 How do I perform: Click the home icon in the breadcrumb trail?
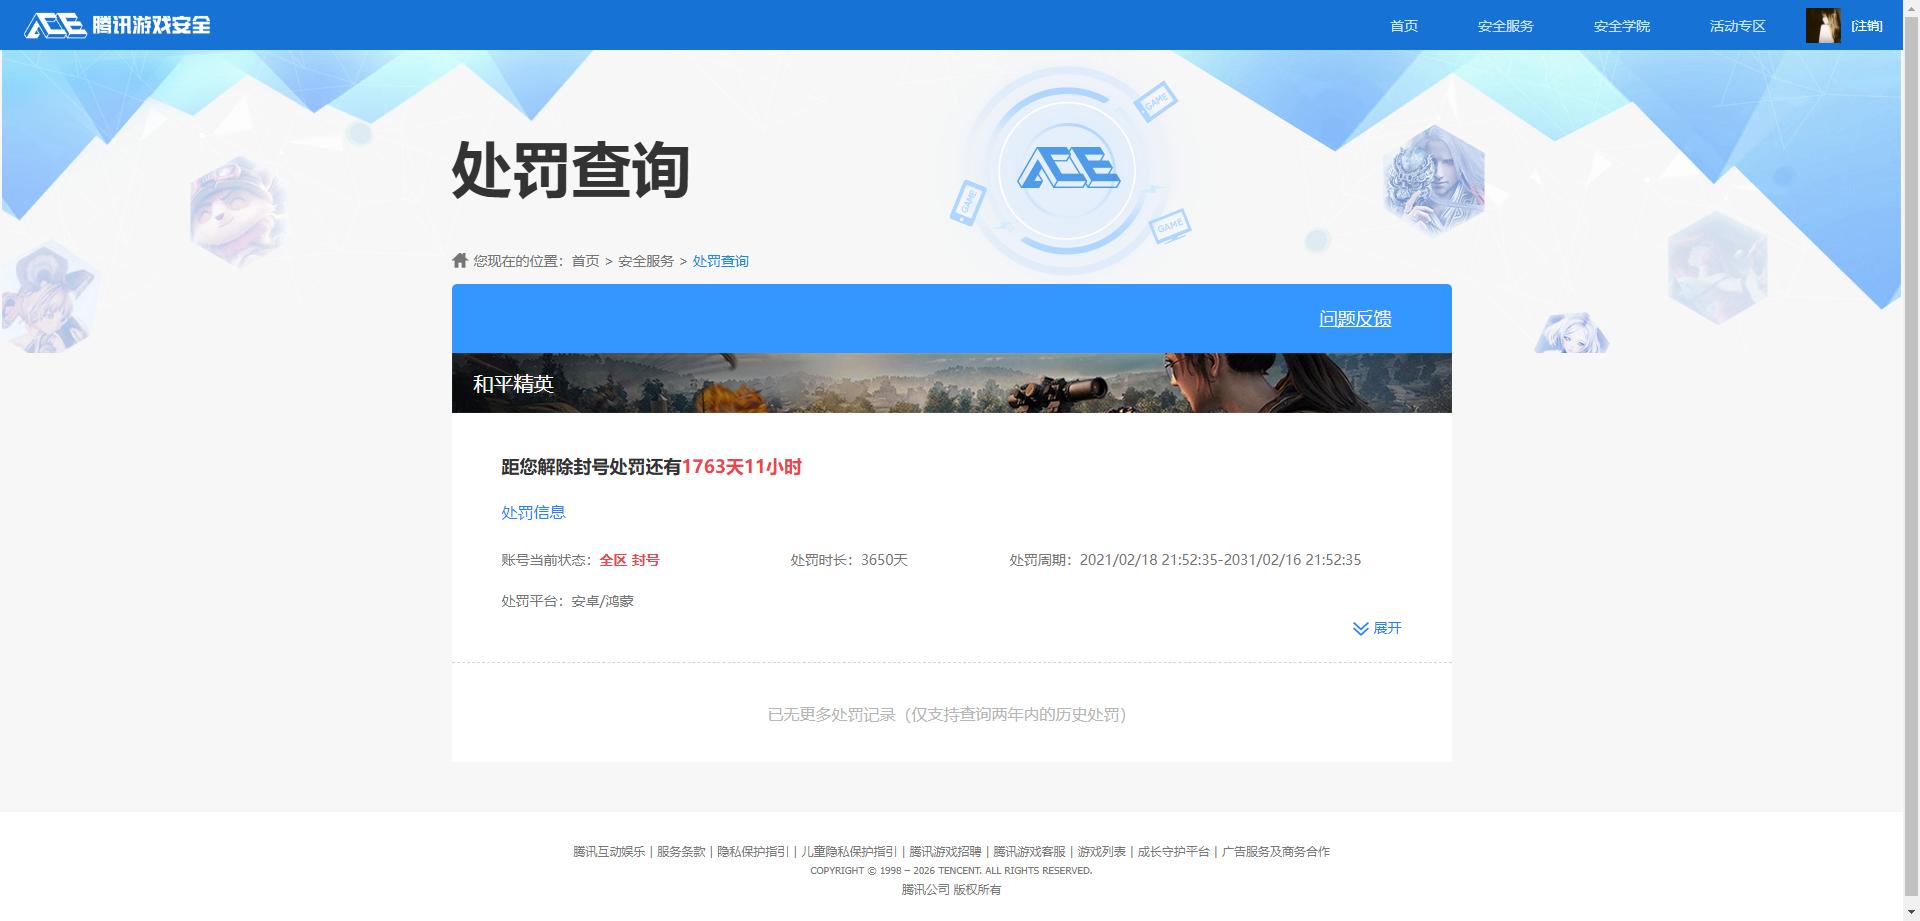tap(461, 260)
